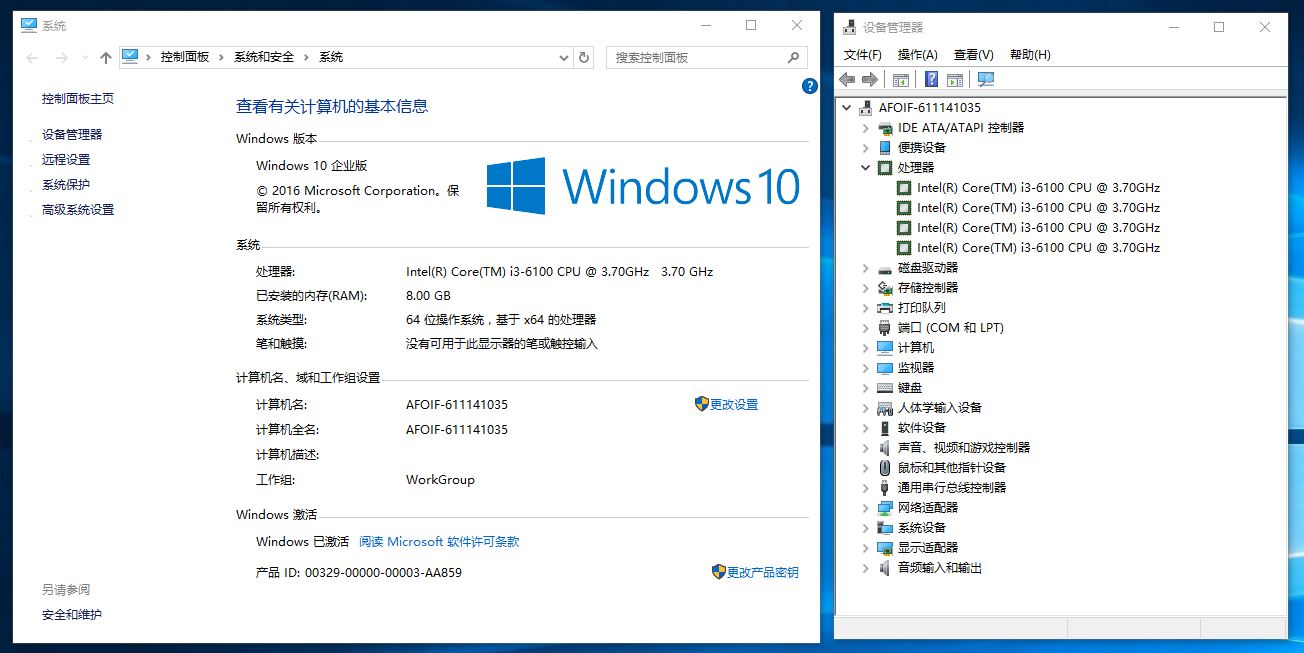Screen dimensions: 1304x653
Task: Select the 网络适配器 category icon
Action: [x=885, y=507]
